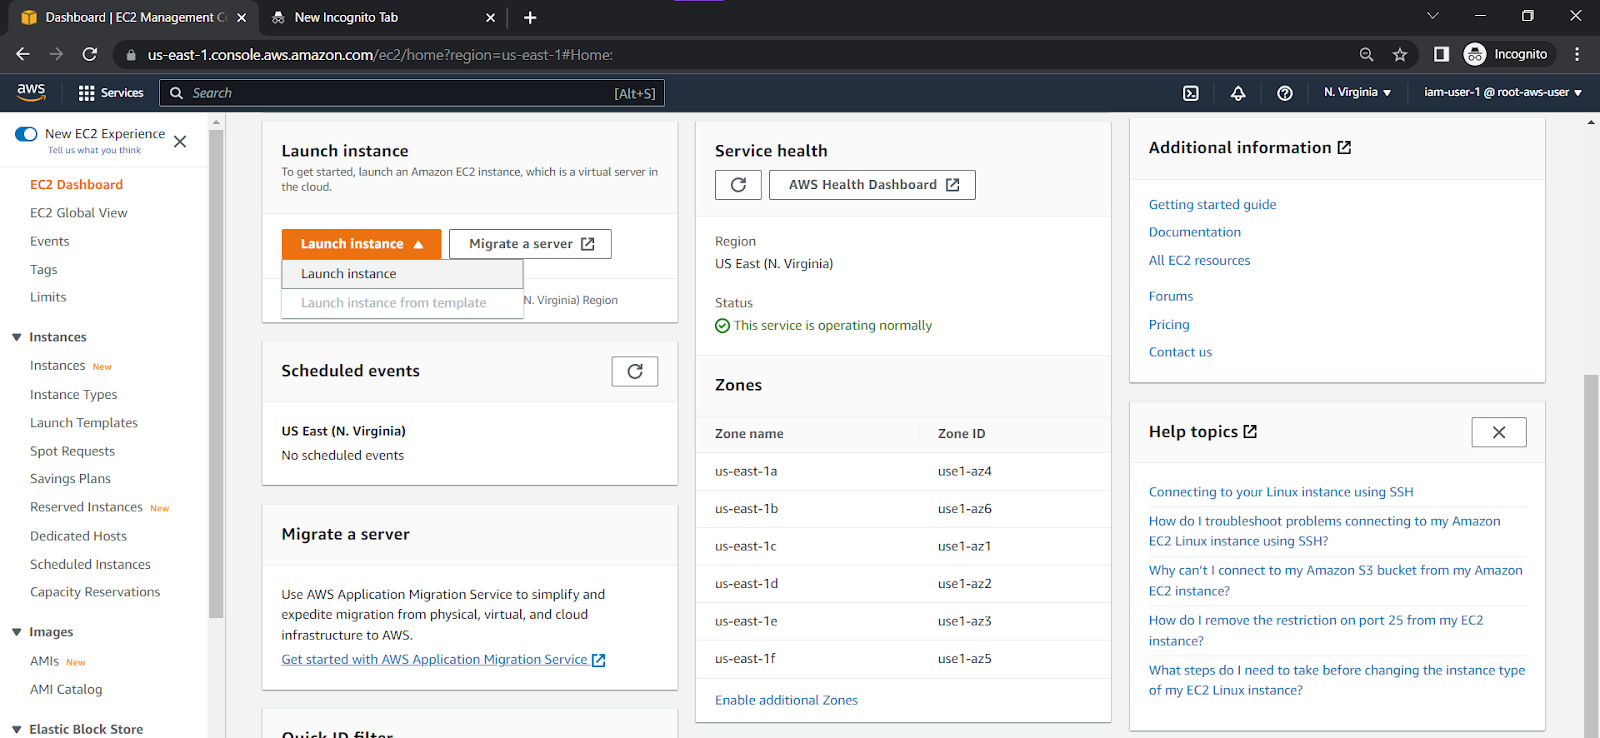Screen dimensions: 1600x738
Task: Open AMIs in the sidebar
Action: pyautogui.click(x=44, y=661)
